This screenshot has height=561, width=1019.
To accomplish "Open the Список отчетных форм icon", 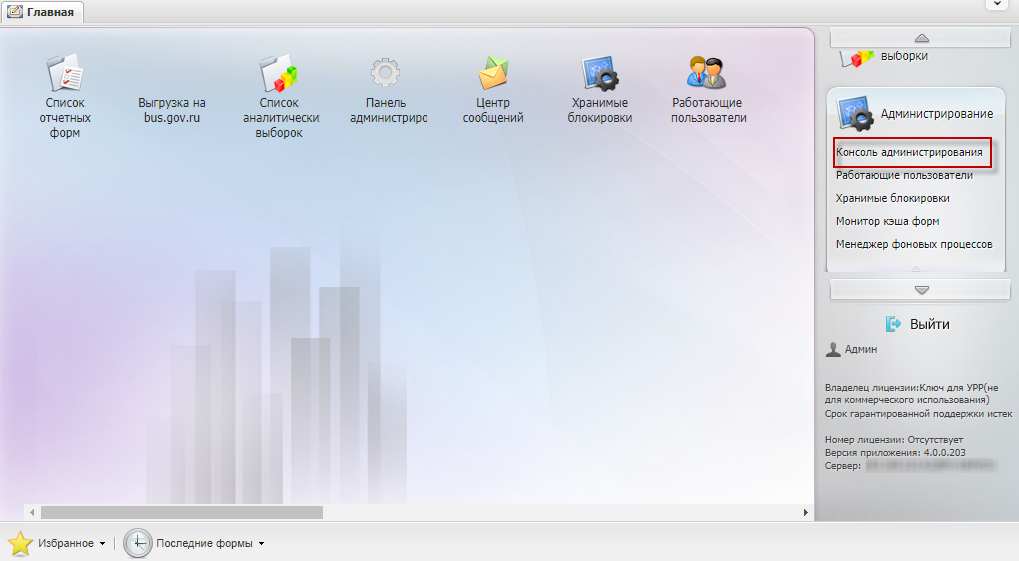I will click(x=65, y=73).
